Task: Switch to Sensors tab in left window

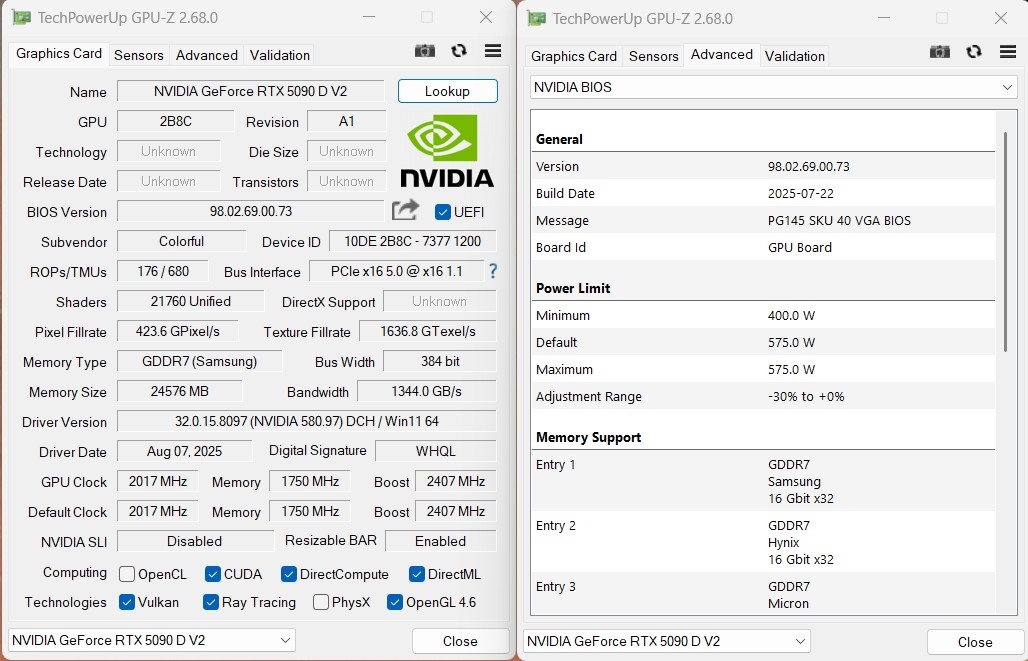Action: (x=139, y=56)
